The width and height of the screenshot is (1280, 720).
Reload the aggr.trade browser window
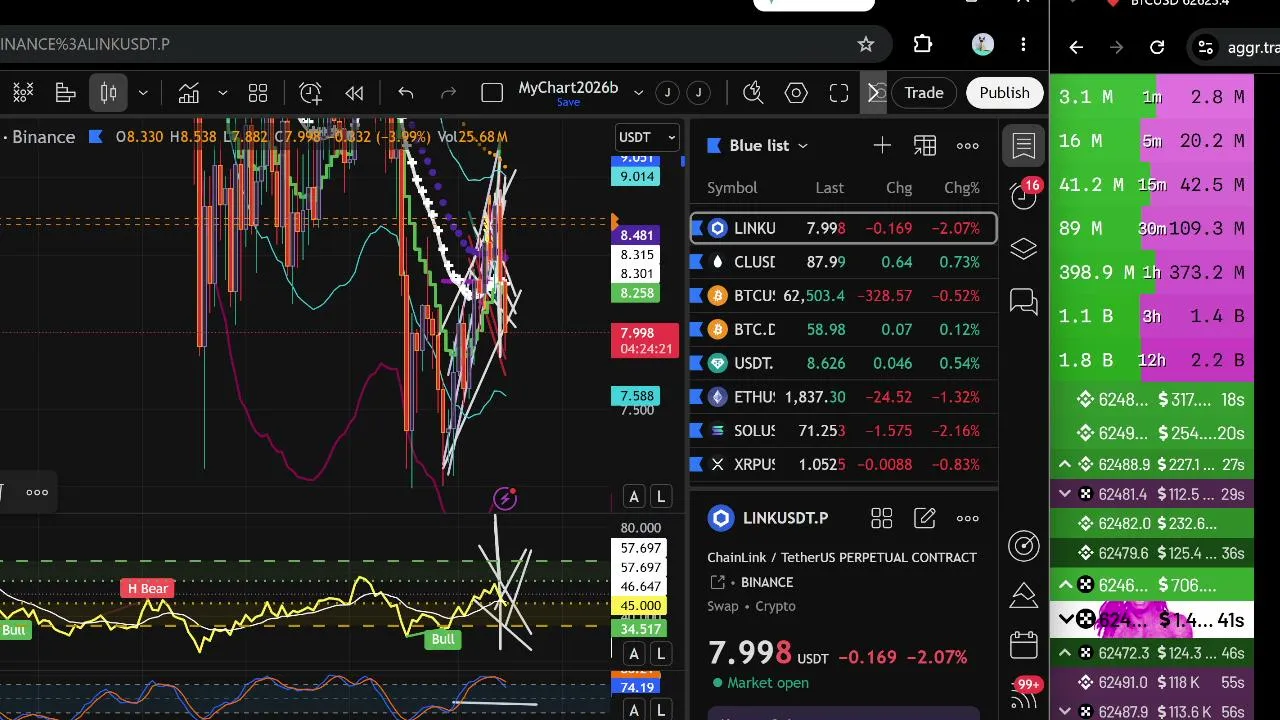[x=1157, y=47]
